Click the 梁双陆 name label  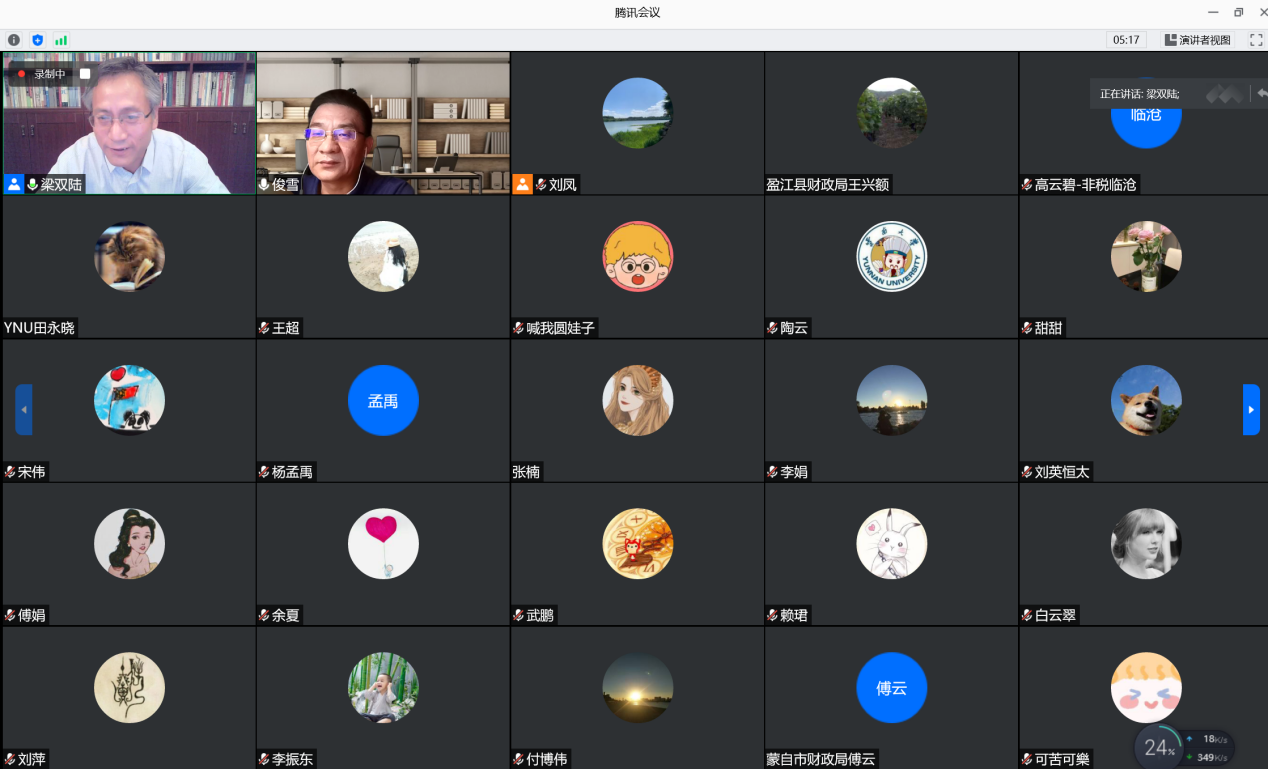[x=61, y=185]
